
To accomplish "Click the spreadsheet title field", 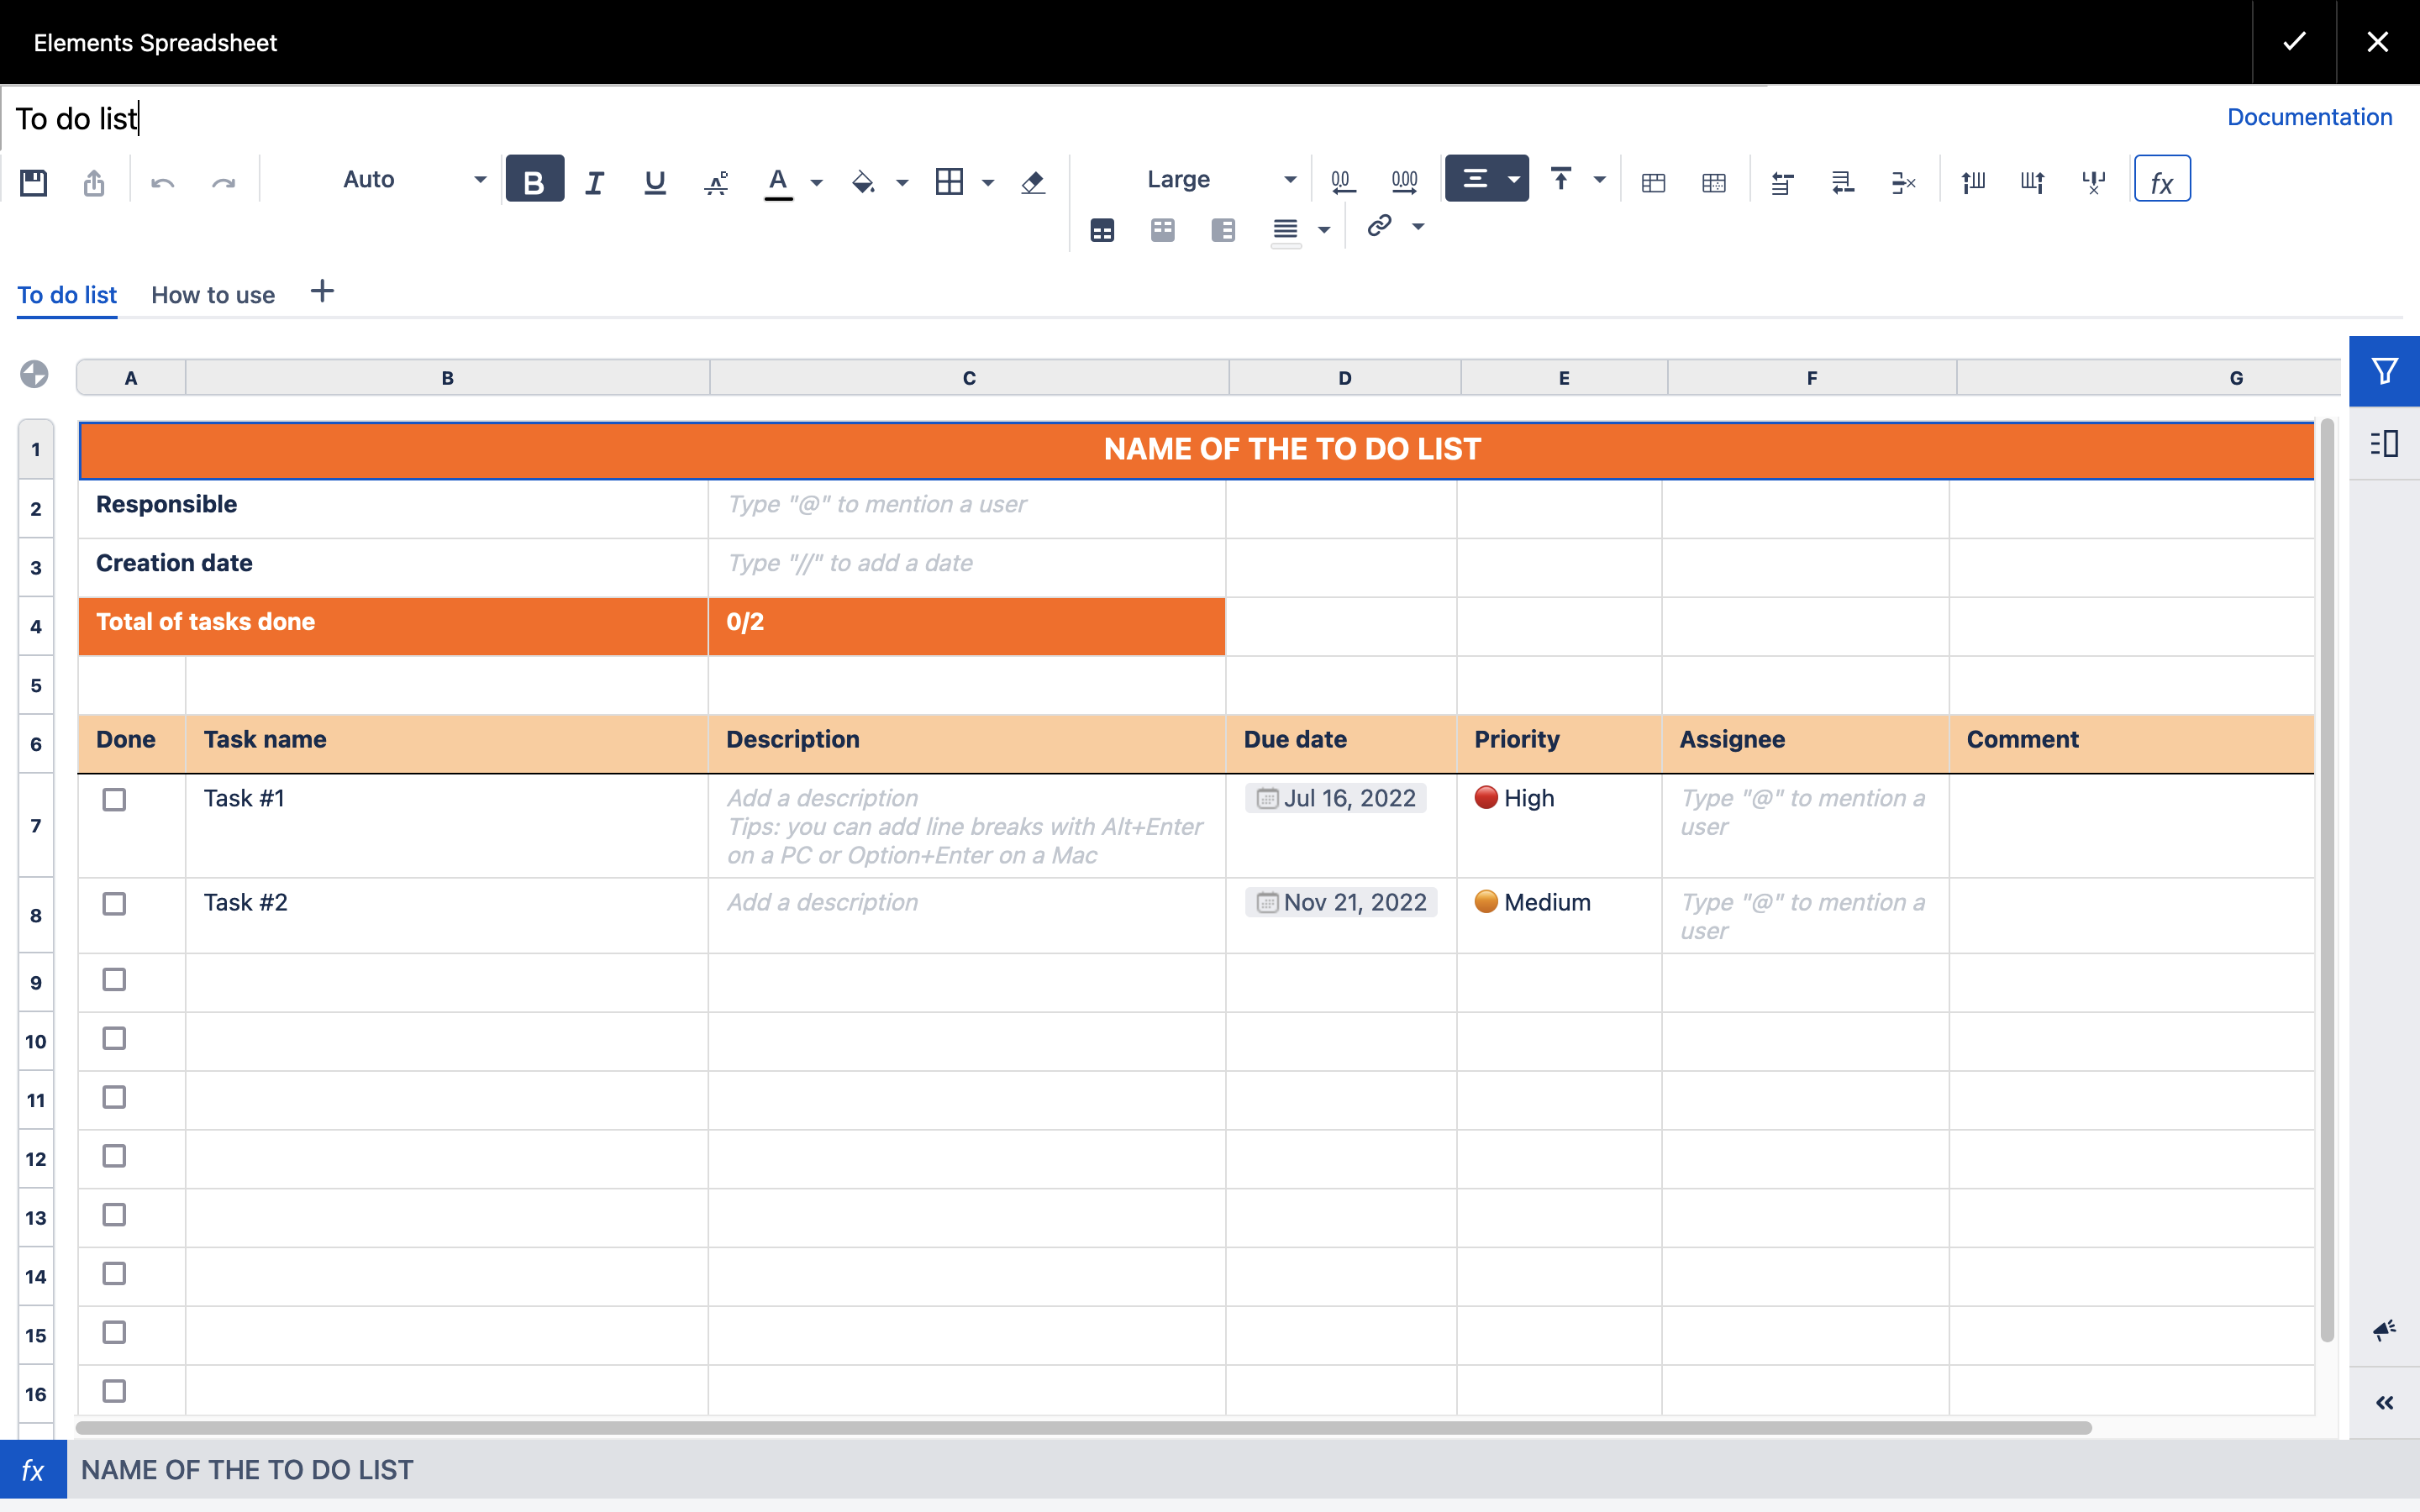I will tap(77, 118).
